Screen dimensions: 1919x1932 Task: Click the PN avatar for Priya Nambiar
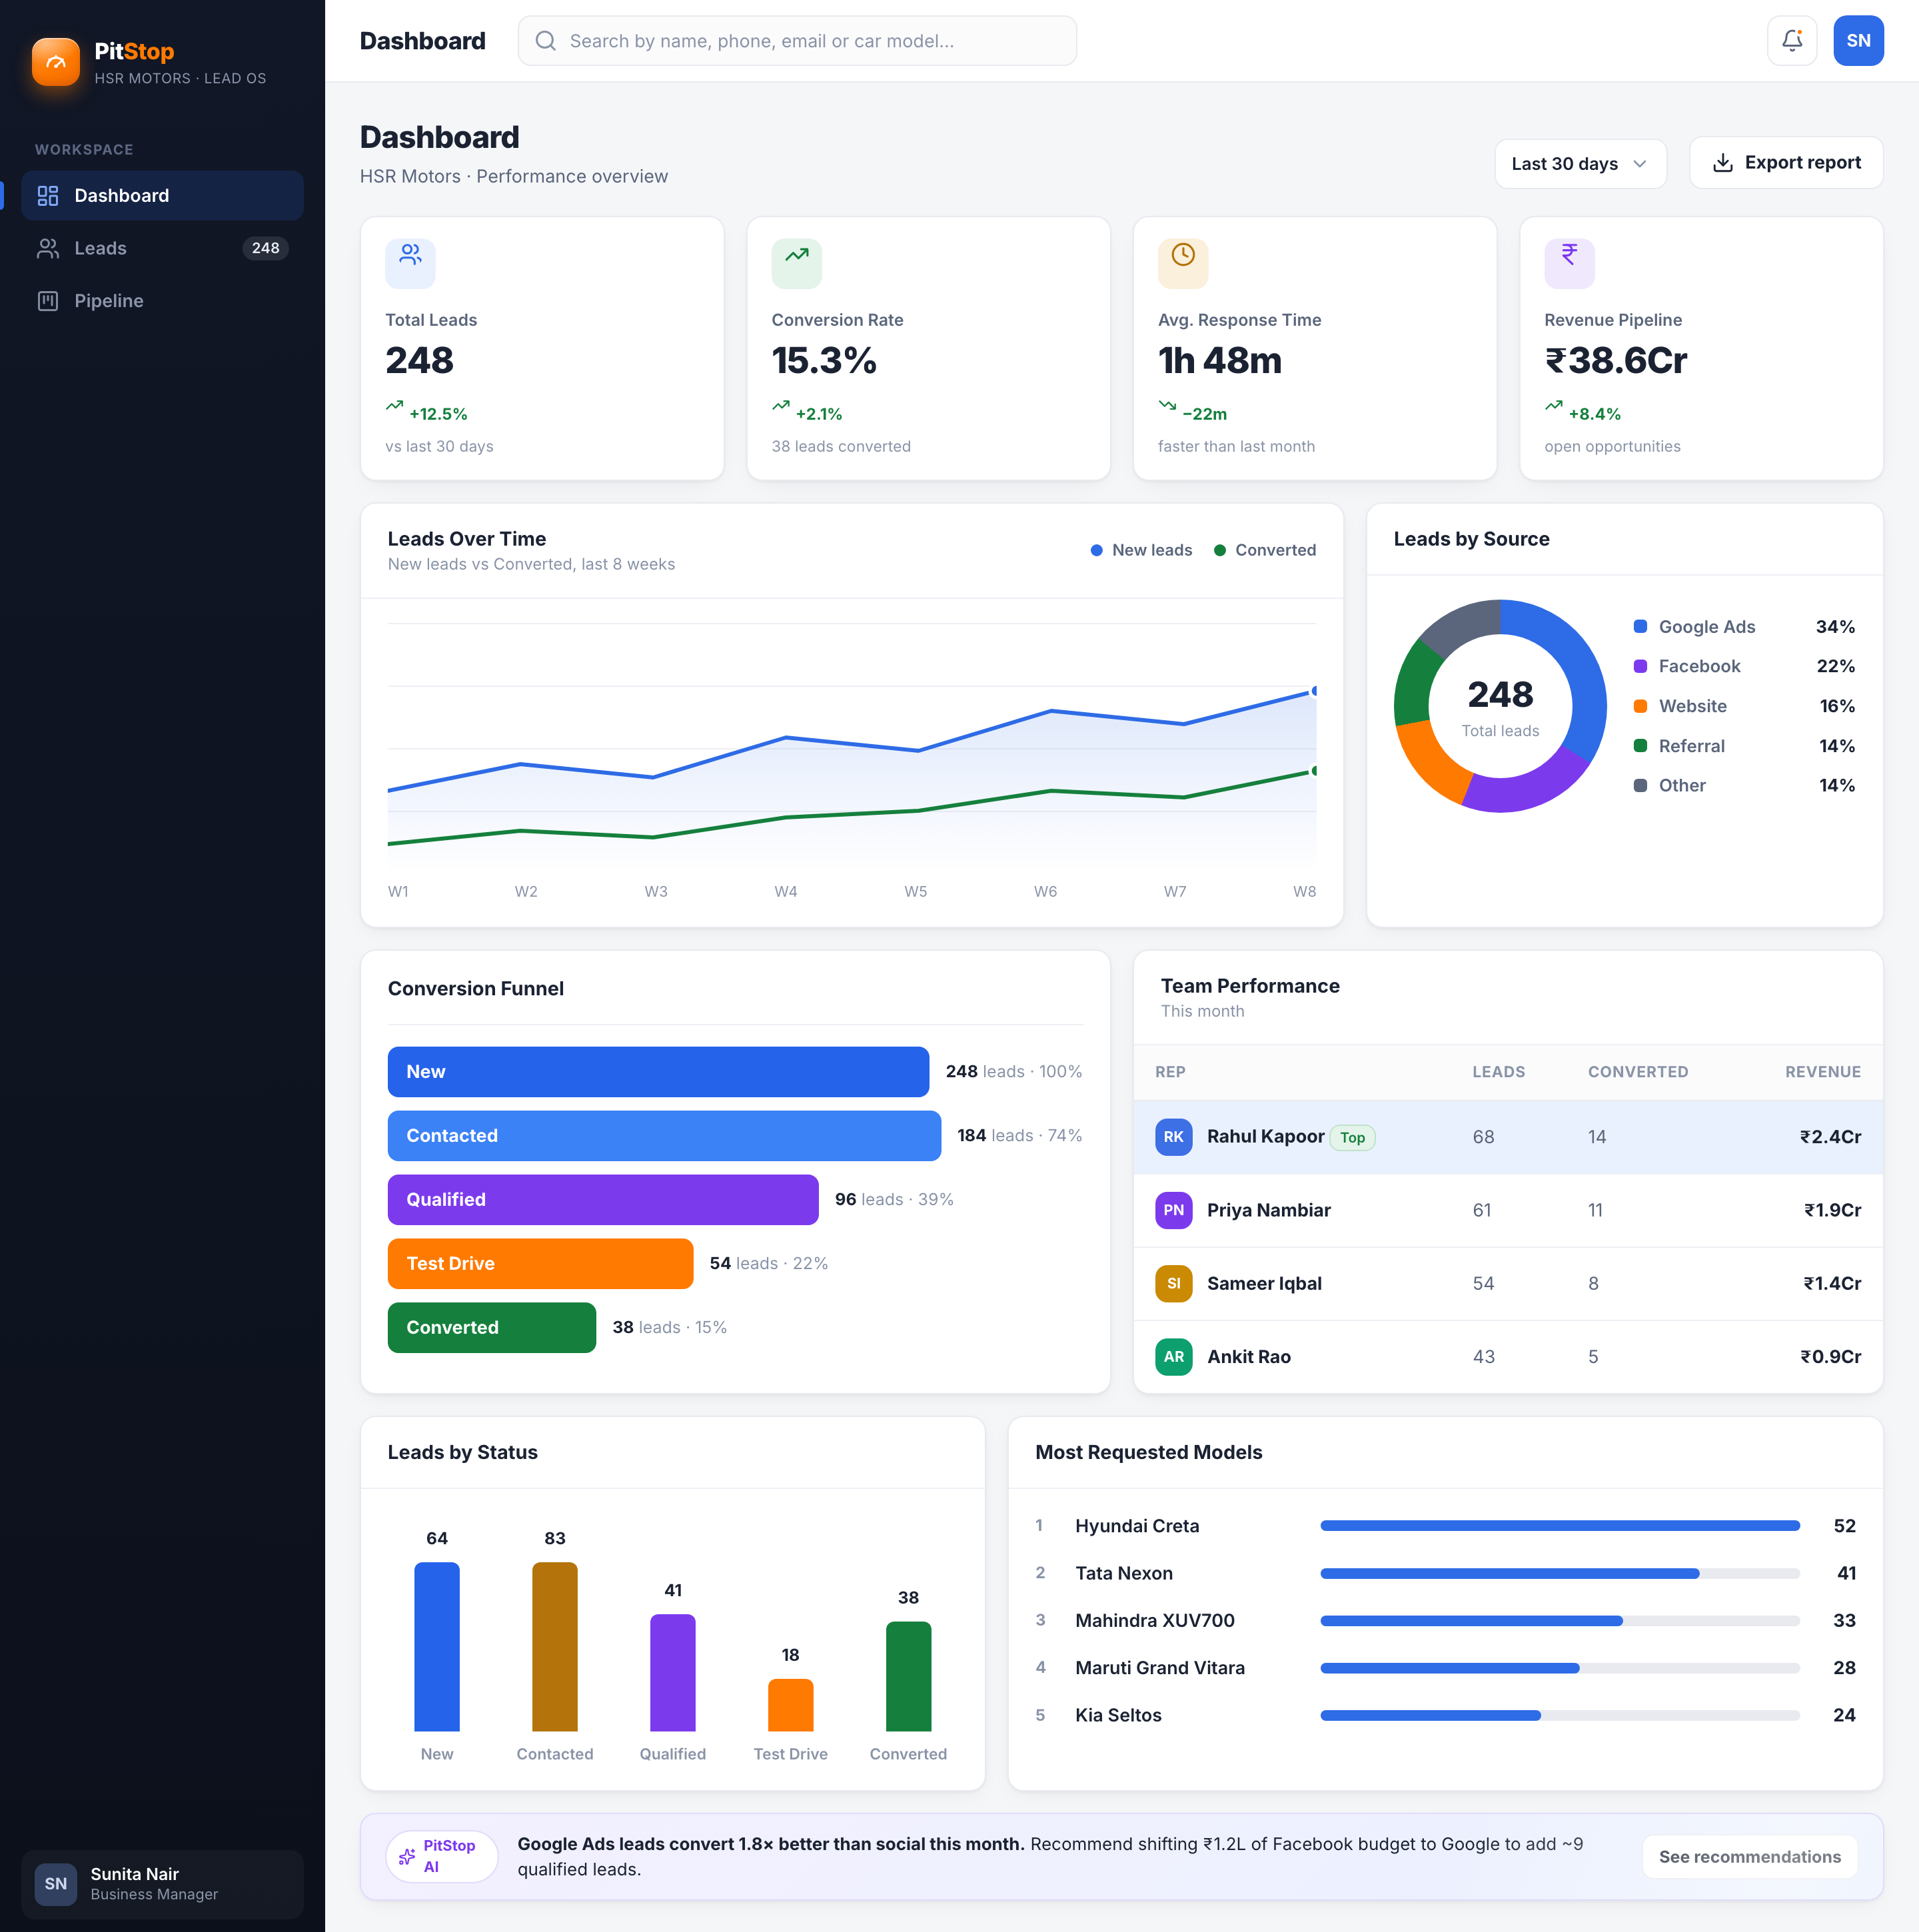click(1173, 1210)
